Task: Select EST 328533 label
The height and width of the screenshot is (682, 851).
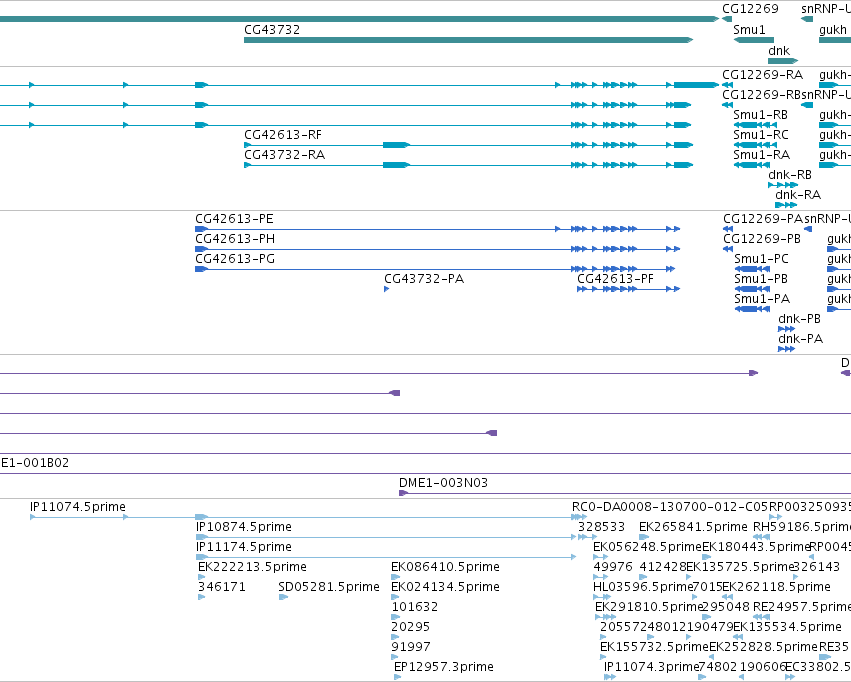Action: click(x=601, y=527)
